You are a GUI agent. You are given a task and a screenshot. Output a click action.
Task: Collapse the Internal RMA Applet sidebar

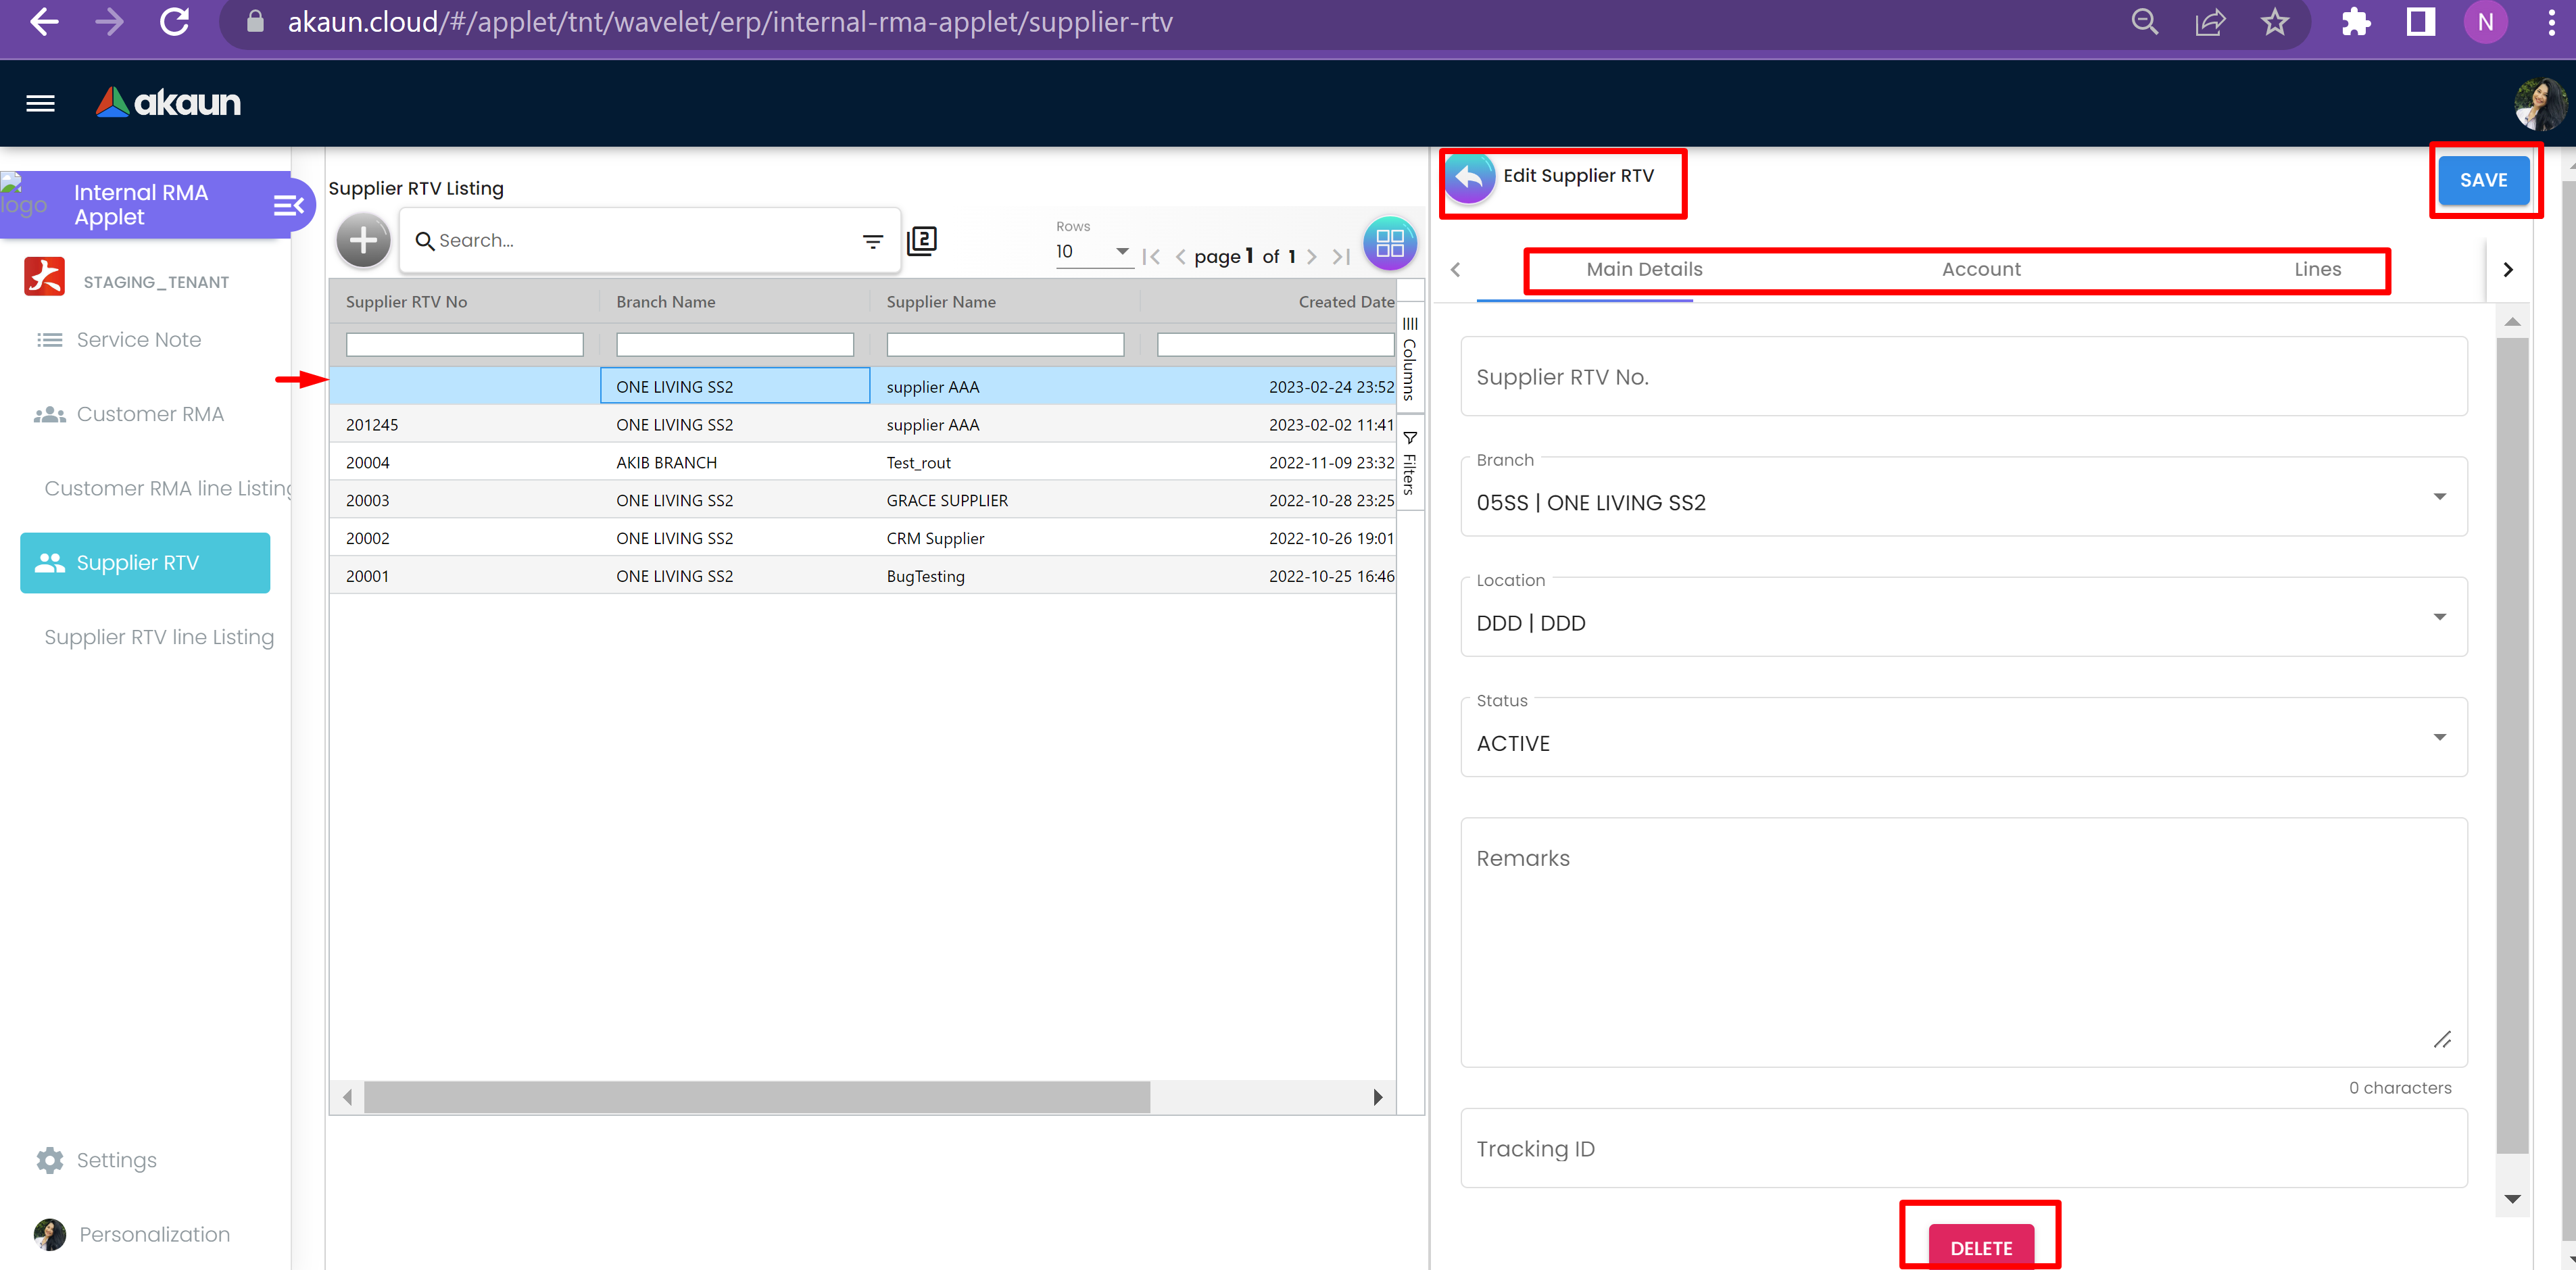pyautogui.click(x=288, y=205)
